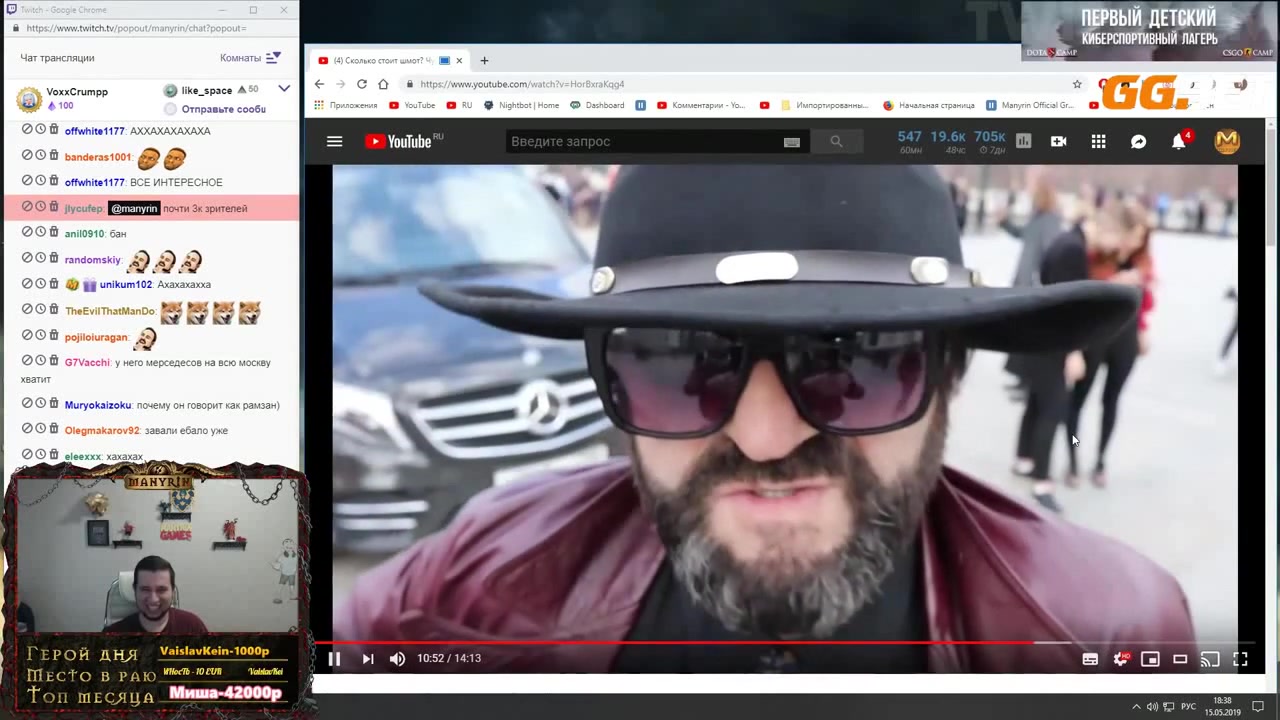Open a new Chrome tab
The width and height of the screenshot is (1280, 720).
(x=484, y=60)
